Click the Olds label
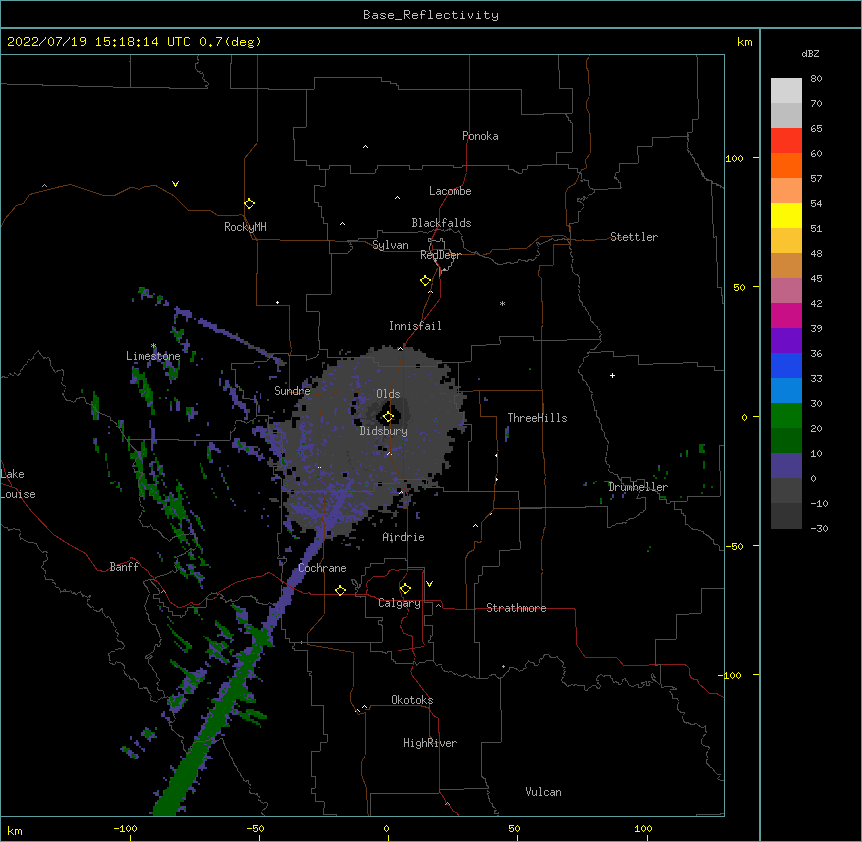The width and height of the screenshot is (862, 842). [388, 394]
